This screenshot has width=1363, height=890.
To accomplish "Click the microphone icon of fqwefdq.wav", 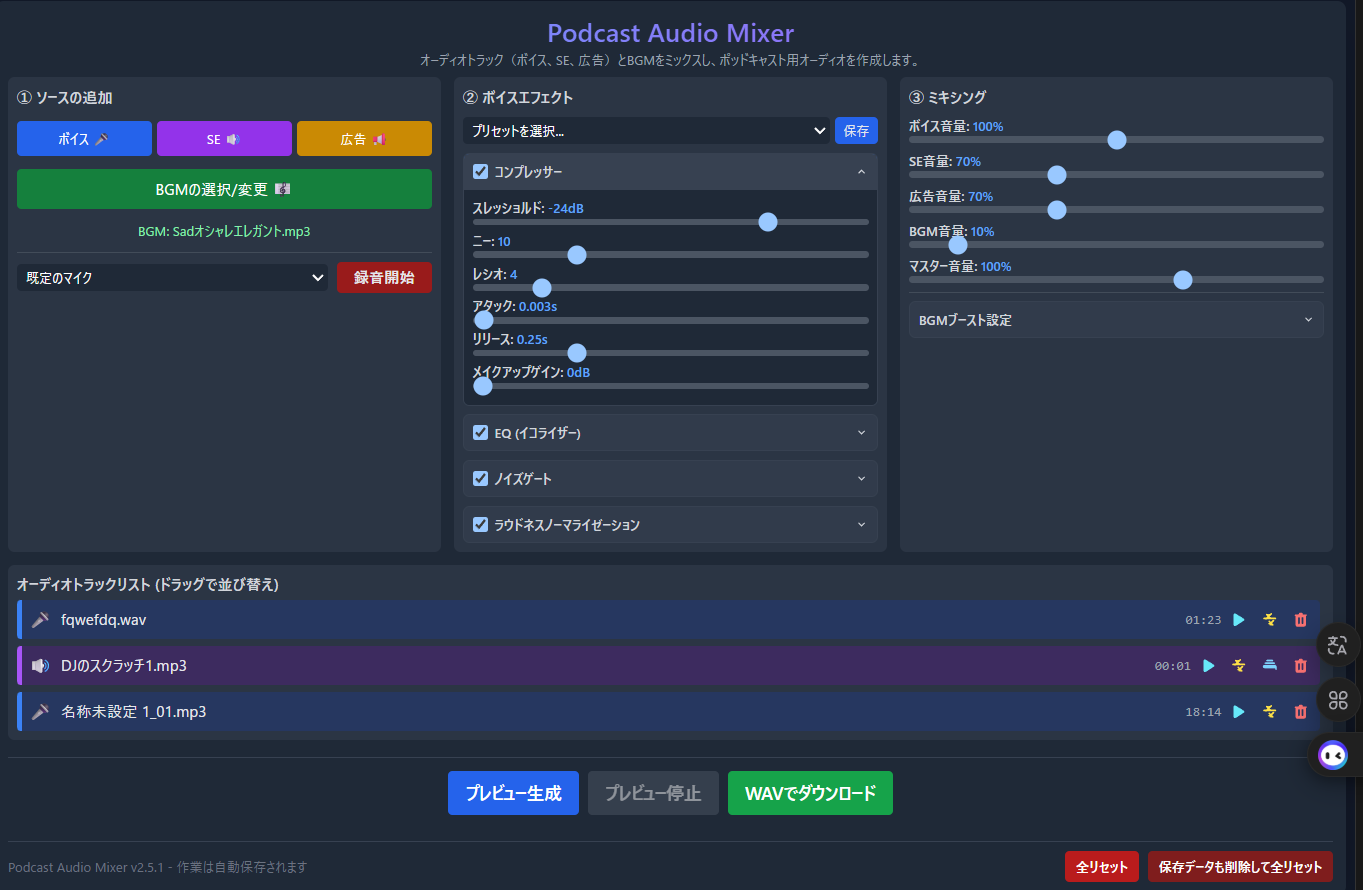I will click(40, 620).
